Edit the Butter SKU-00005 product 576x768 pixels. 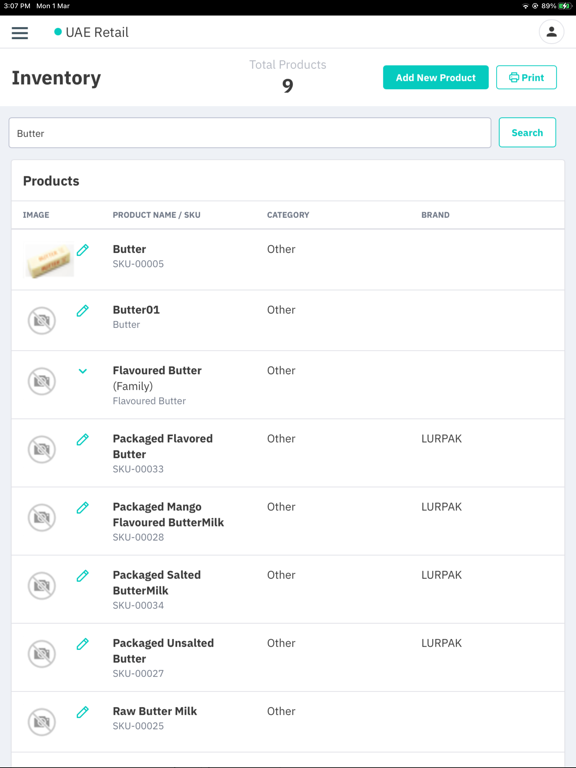(83, 250)
